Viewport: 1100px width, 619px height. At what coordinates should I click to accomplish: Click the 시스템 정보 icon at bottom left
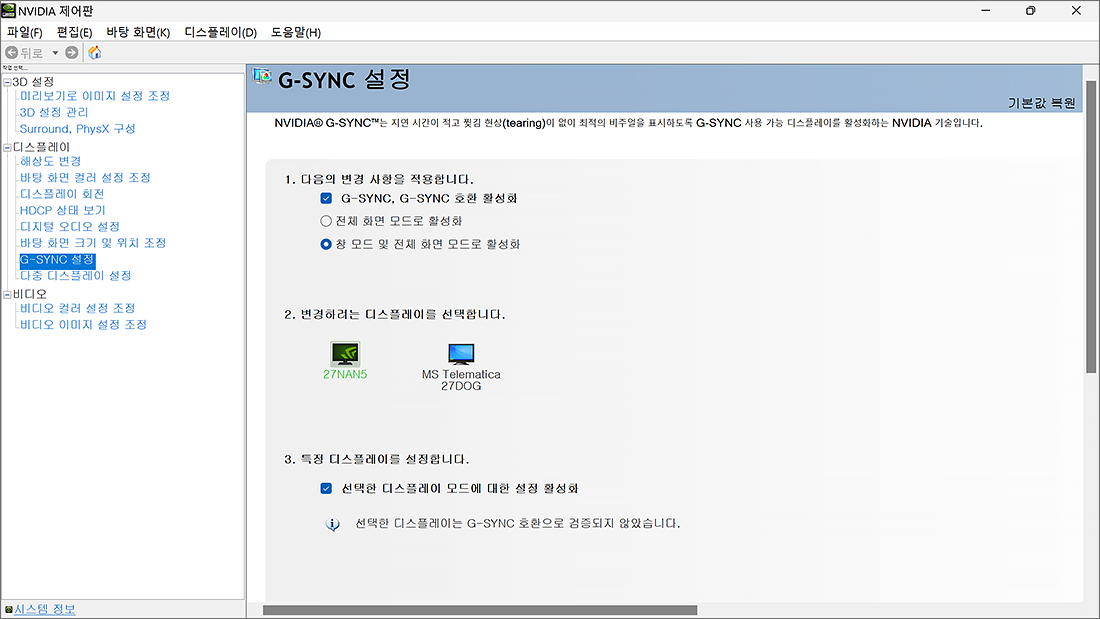pos(9,609)
